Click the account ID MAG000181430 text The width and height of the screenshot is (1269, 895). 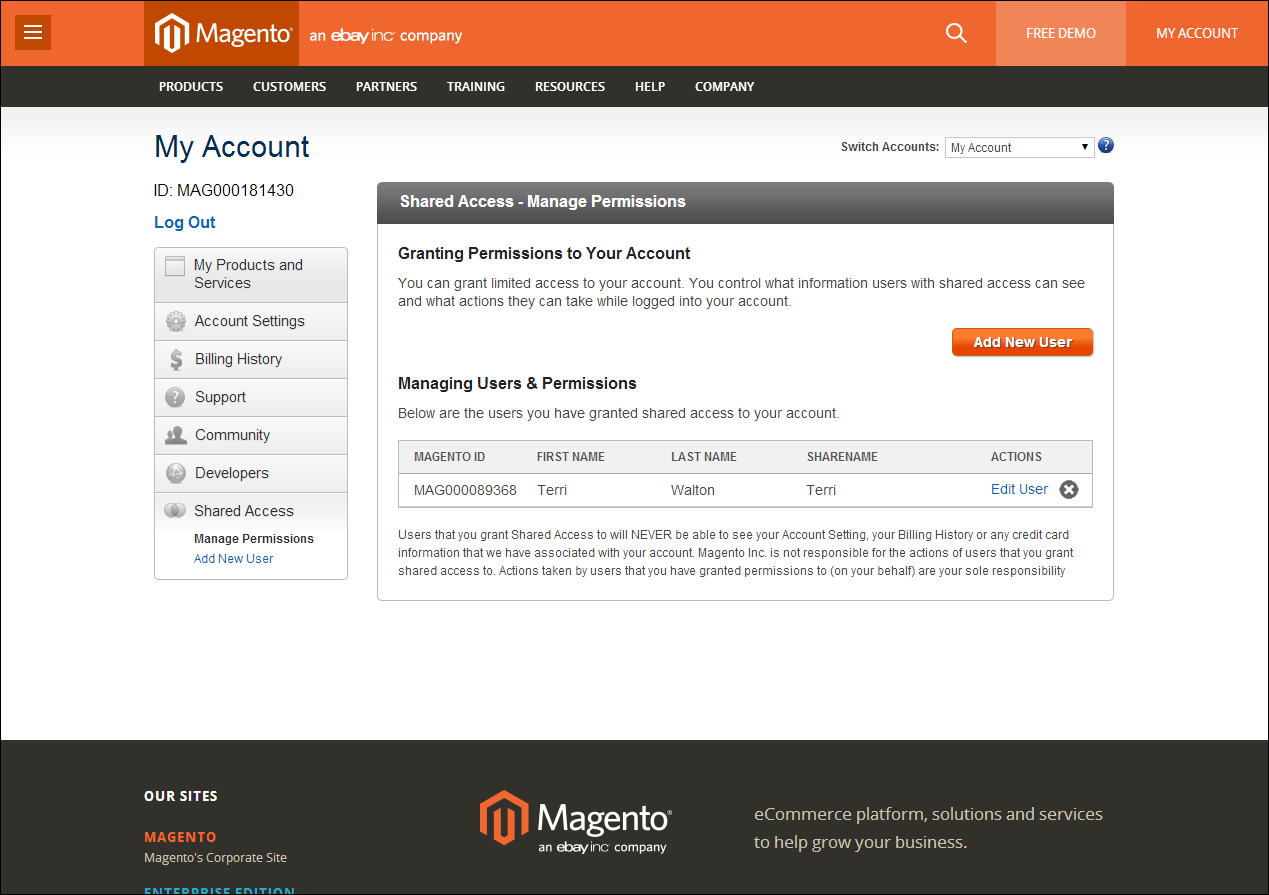[224, 190]
